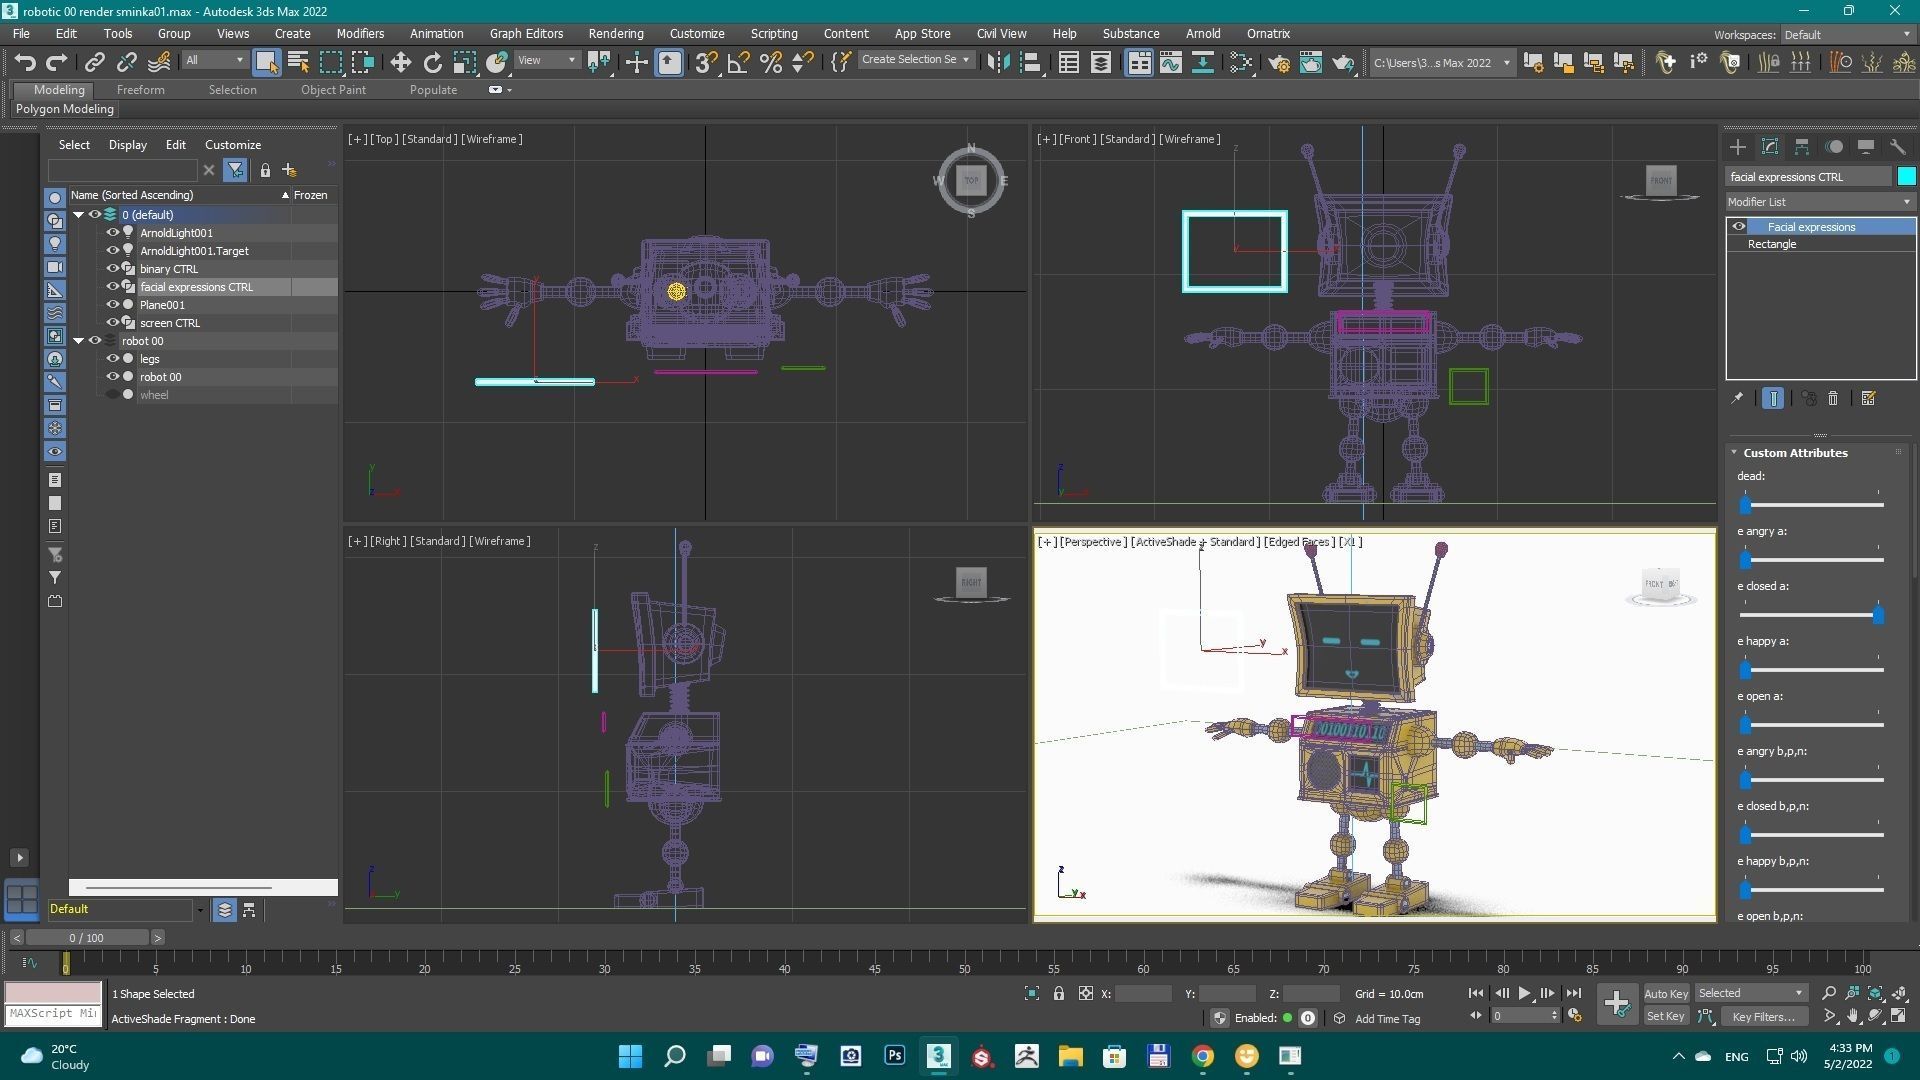Hide the legs object eye icon
The height and width of the screenshot is (1080, 1920).
point(113,359)
